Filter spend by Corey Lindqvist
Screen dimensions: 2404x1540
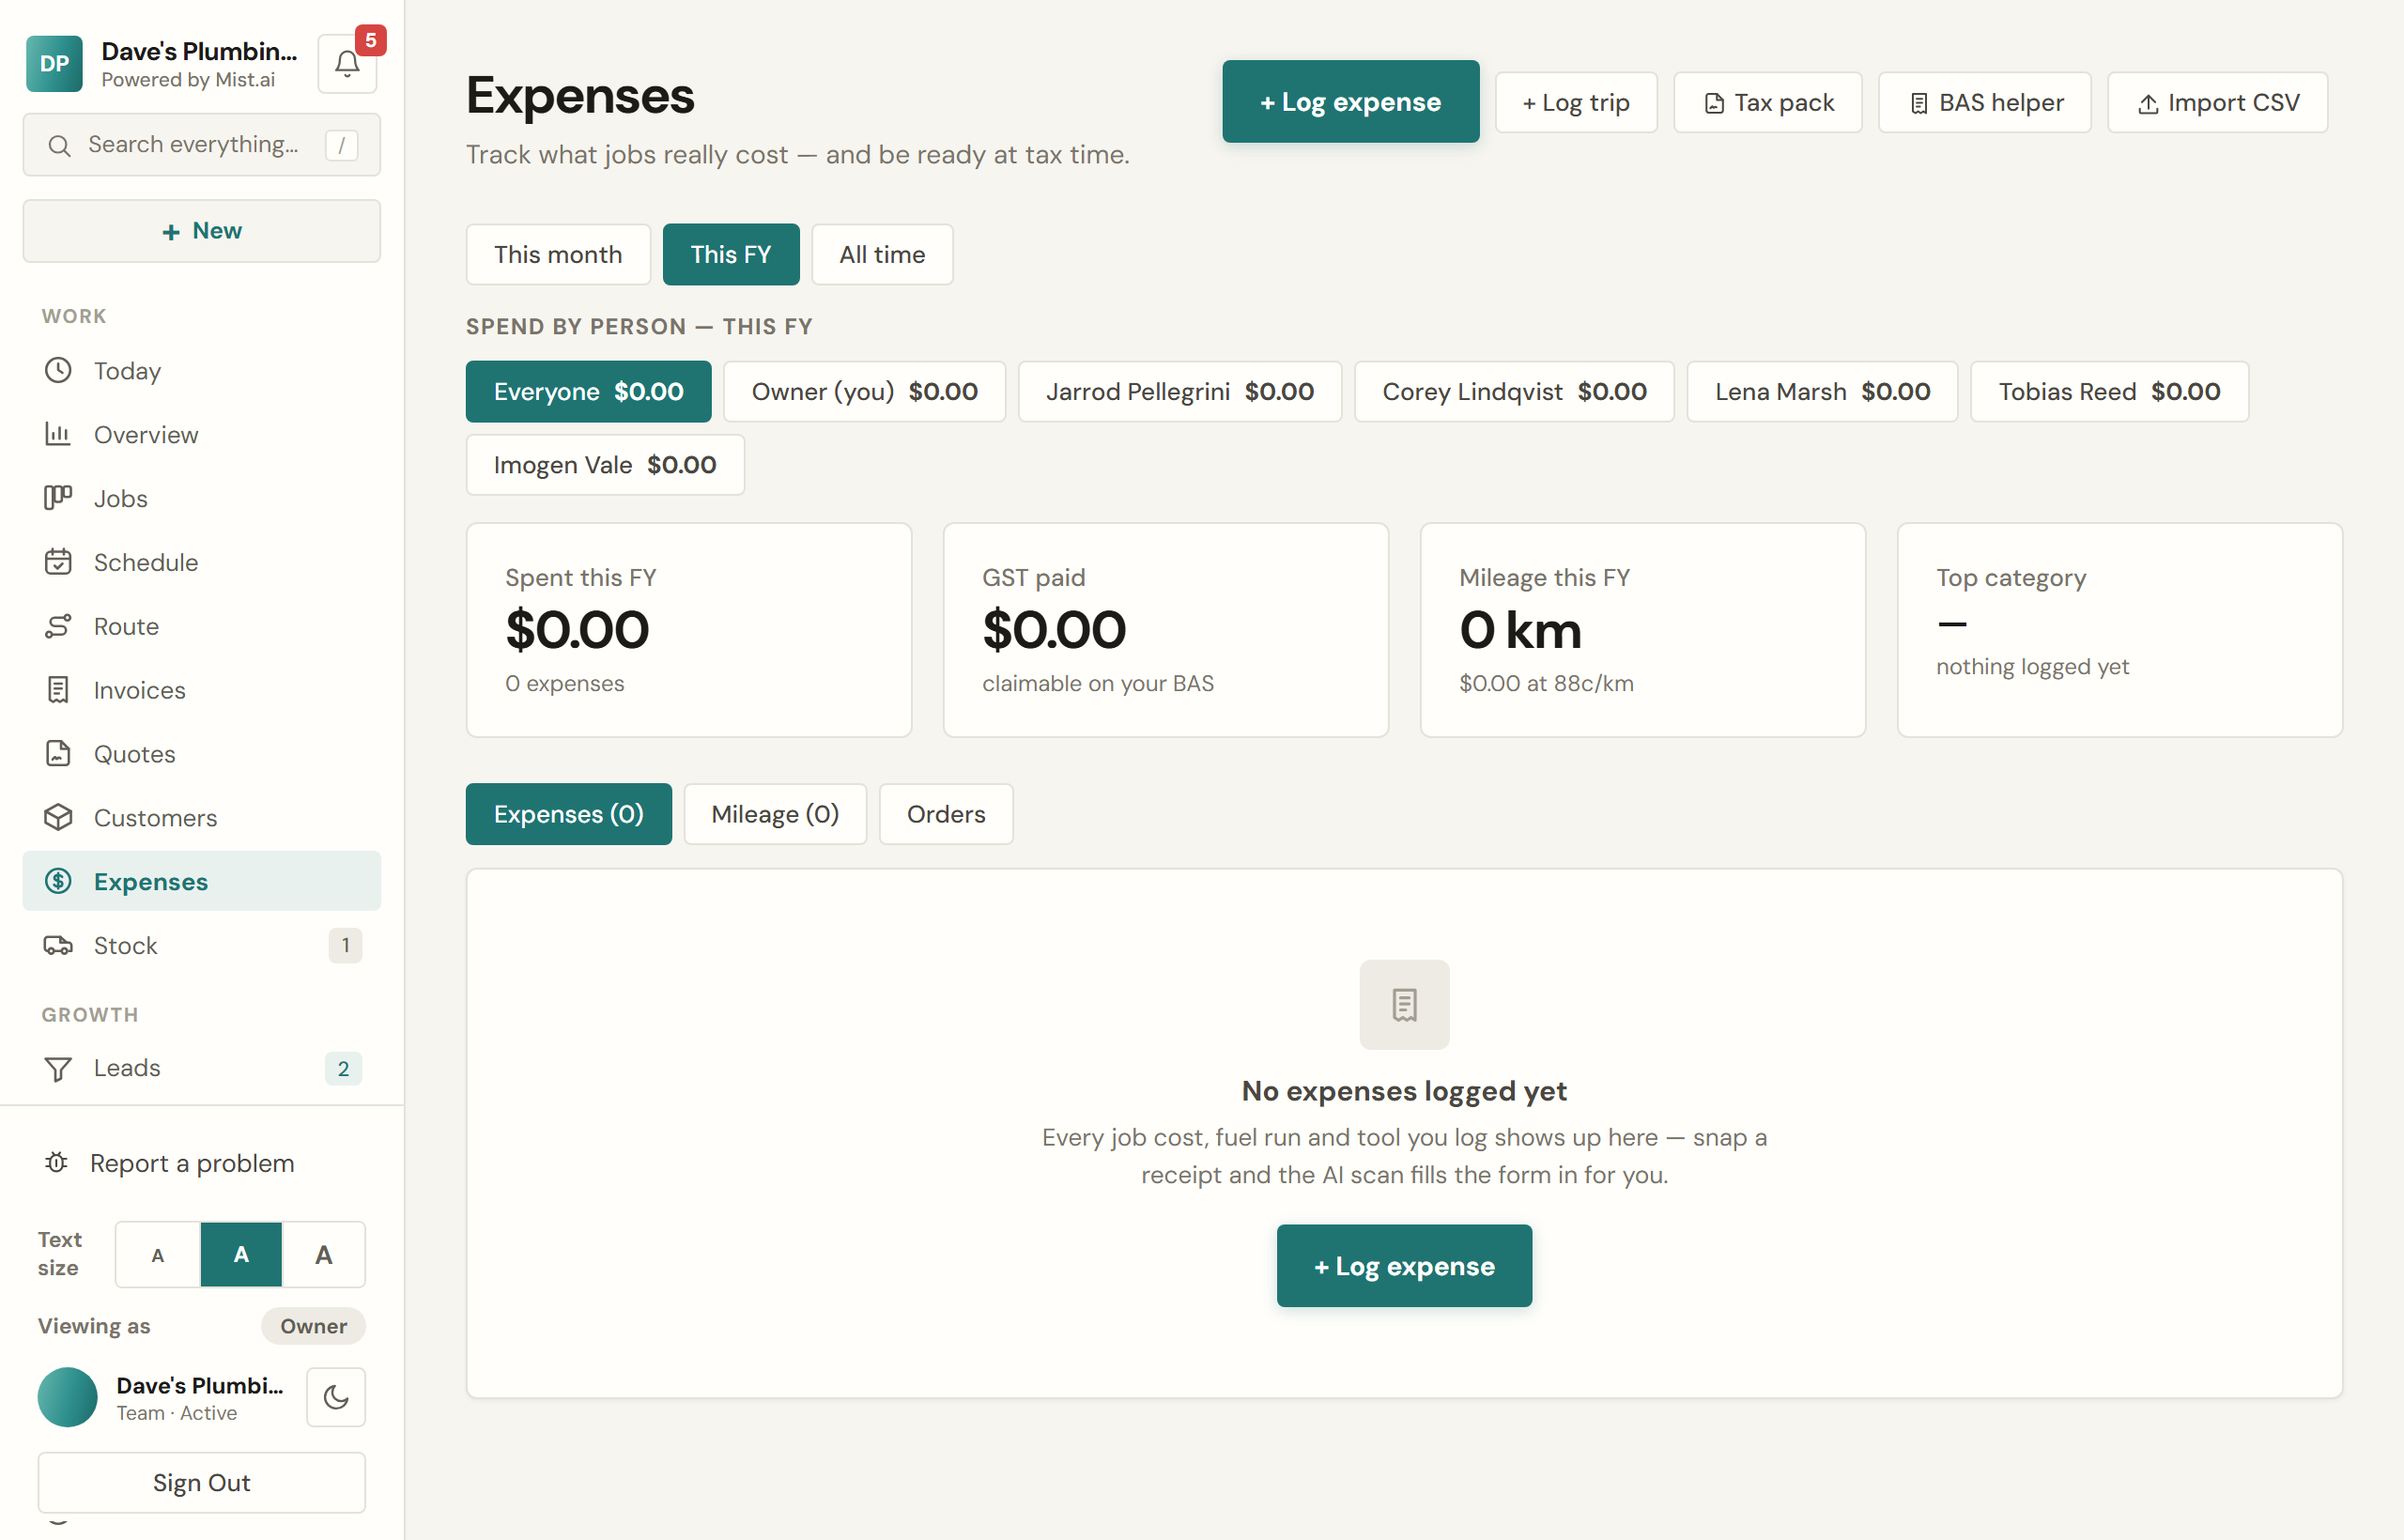tap(1514, 392)
